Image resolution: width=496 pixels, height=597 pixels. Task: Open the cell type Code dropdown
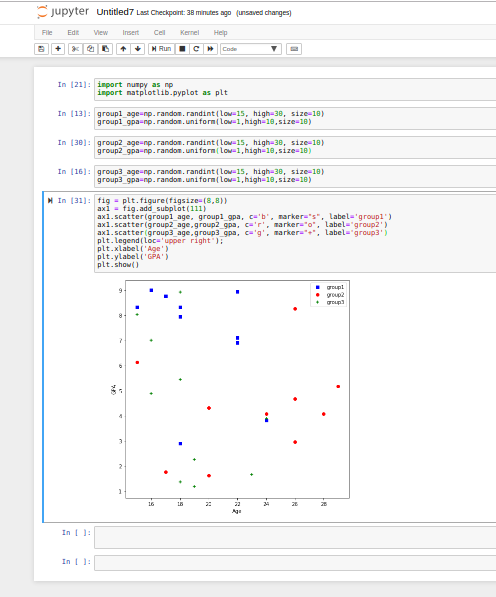click(251, 49)
